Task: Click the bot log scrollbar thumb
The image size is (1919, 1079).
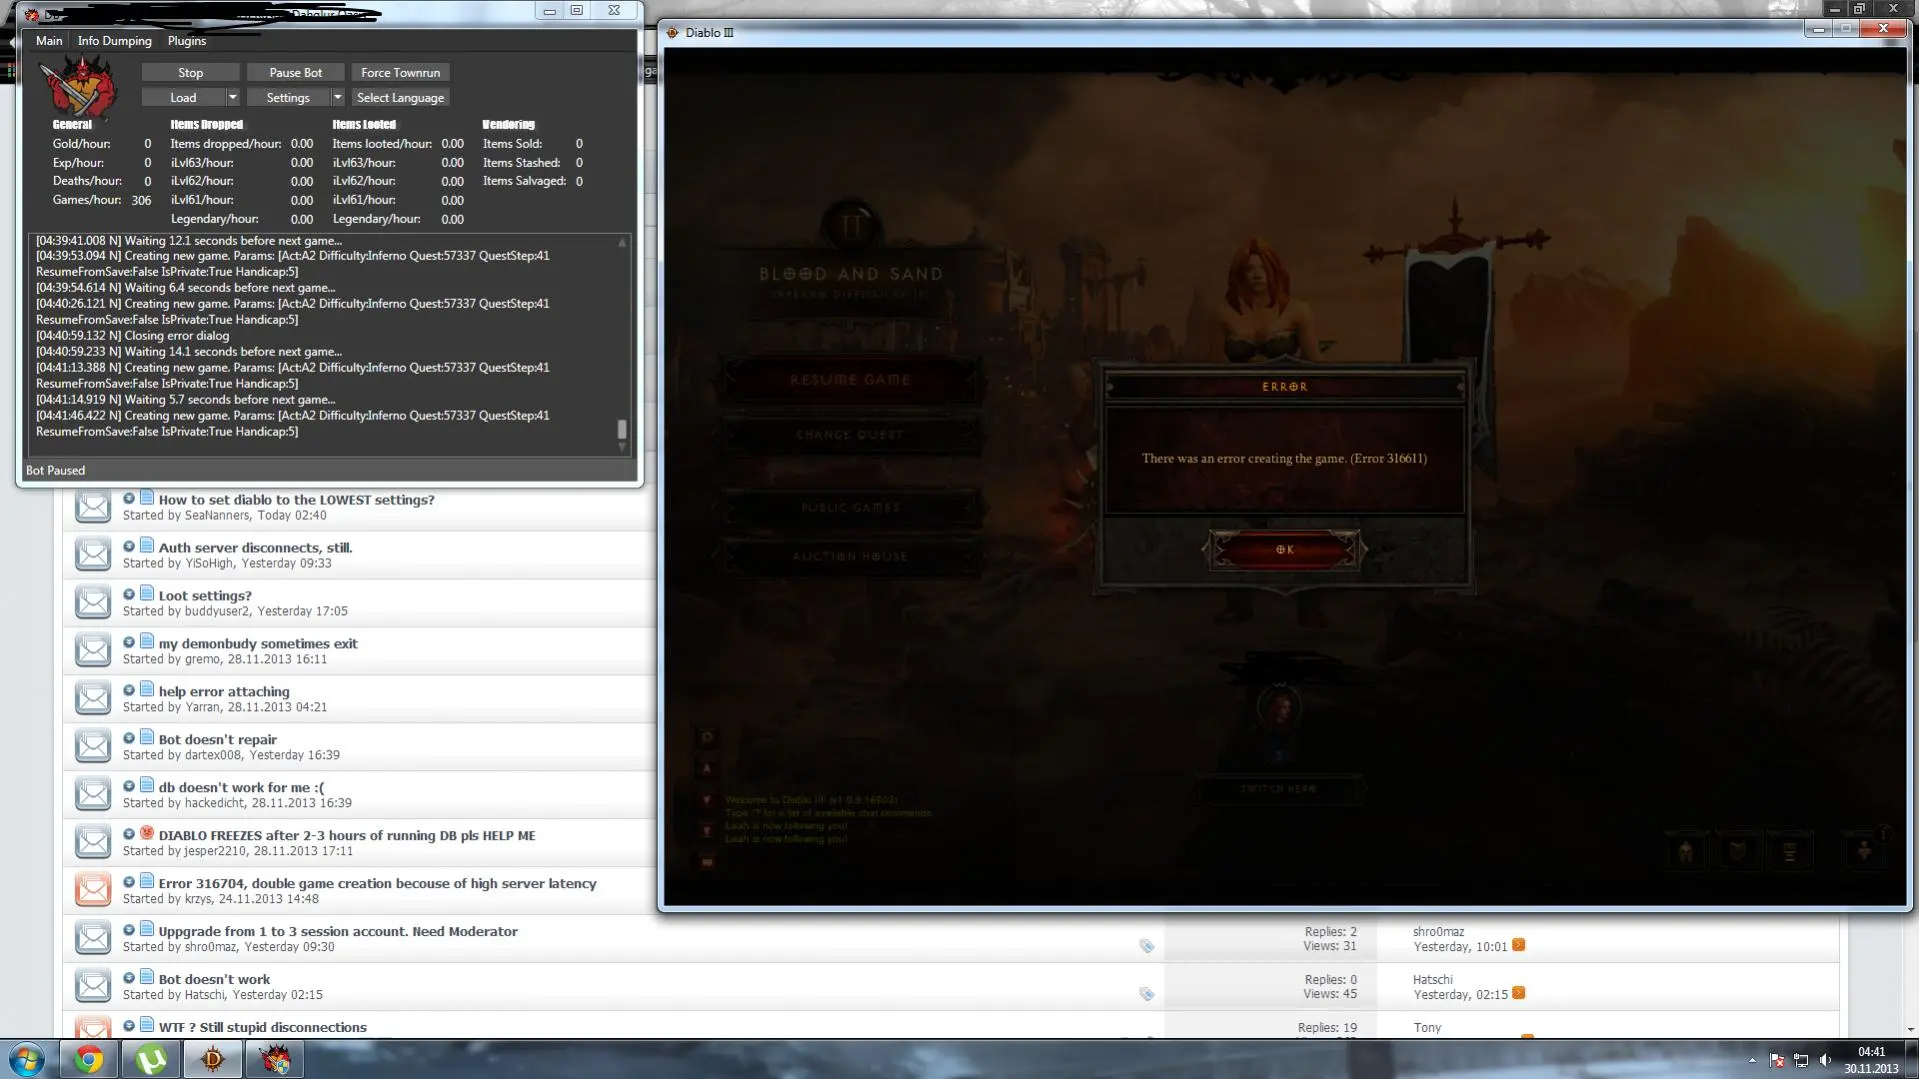Action: 622,429
